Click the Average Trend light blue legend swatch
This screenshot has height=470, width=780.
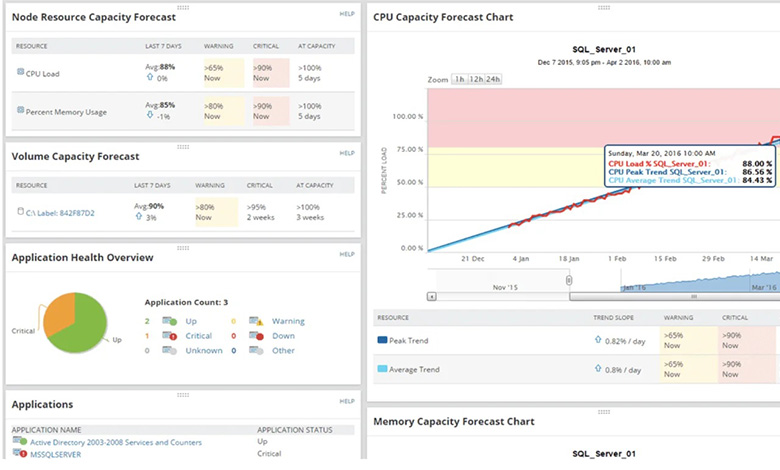pyautogui.click(x=382, y=369)
